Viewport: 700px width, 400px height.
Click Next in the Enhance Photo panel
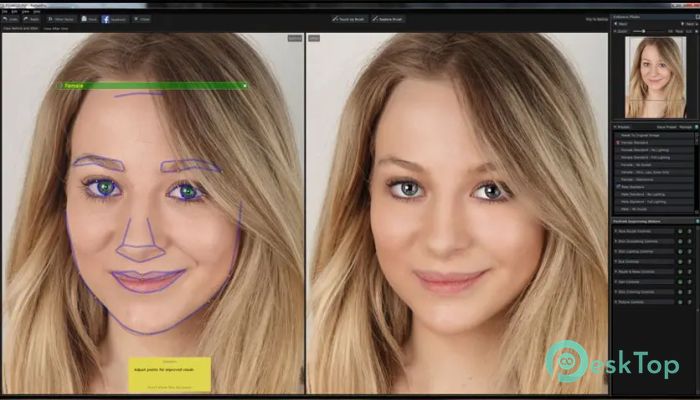(x=688, y=24)
